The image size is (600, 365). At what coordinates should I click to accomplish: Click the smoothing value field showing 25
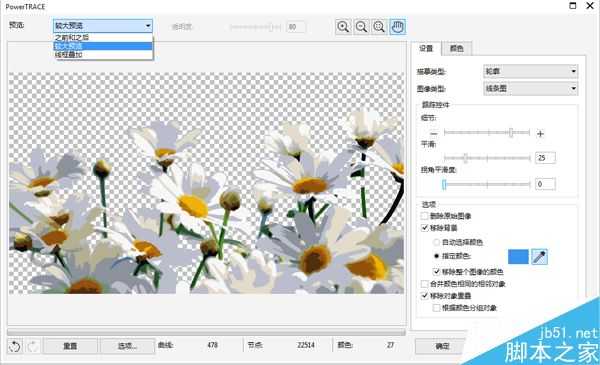545,158
